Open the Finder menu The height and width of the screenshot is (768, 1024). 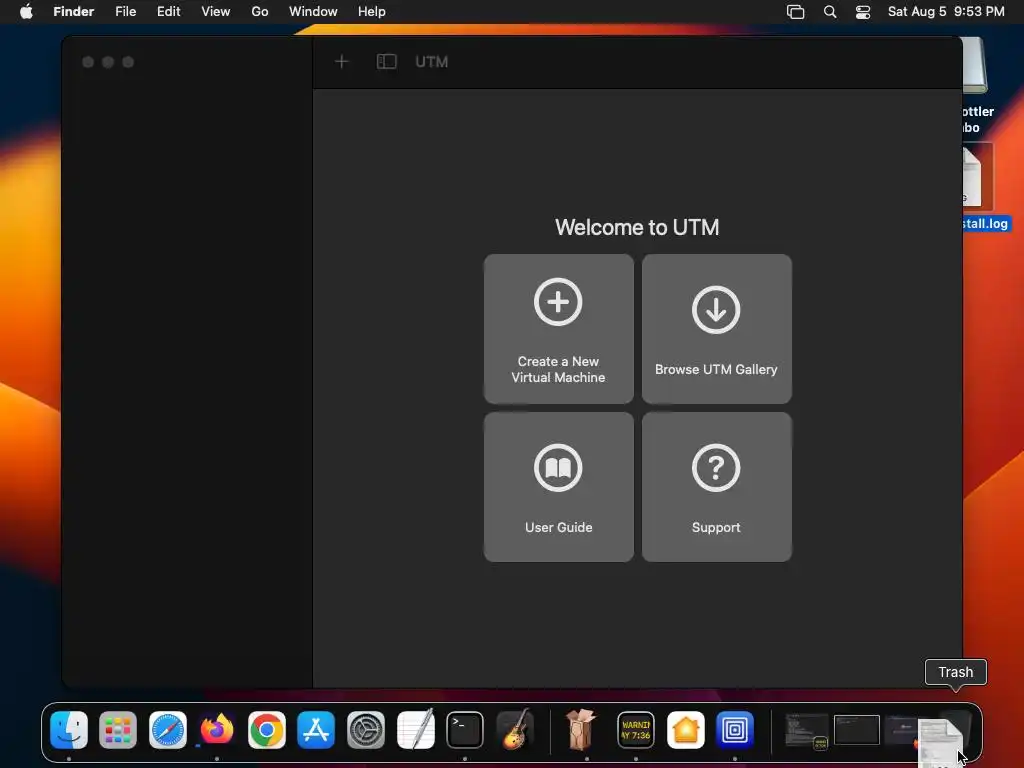[x=74, y=11]
